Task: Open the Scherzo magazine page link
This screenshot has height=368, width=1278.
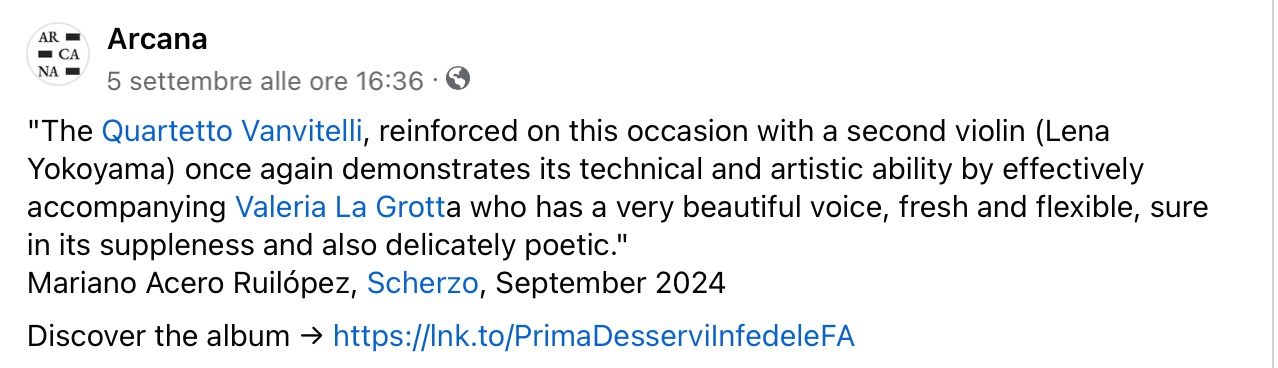Action: [424, 284]
